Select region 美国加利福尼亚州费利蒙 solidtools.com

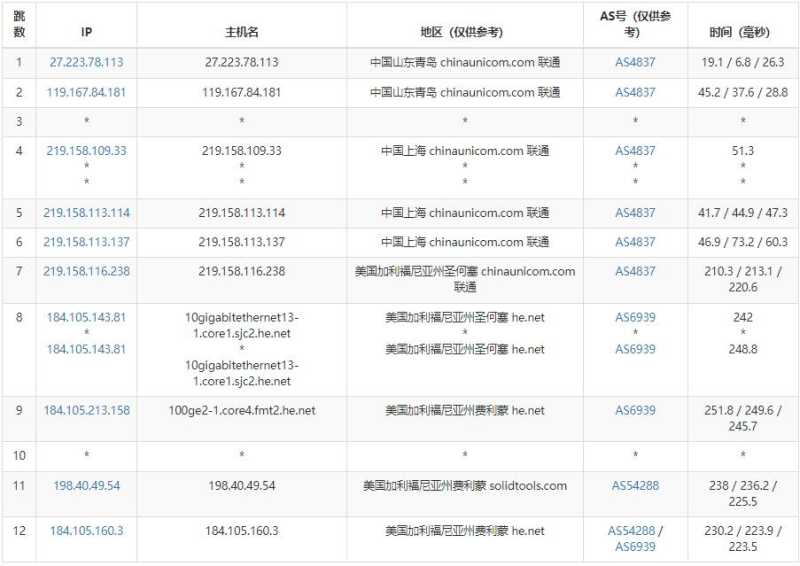[464, 485]
